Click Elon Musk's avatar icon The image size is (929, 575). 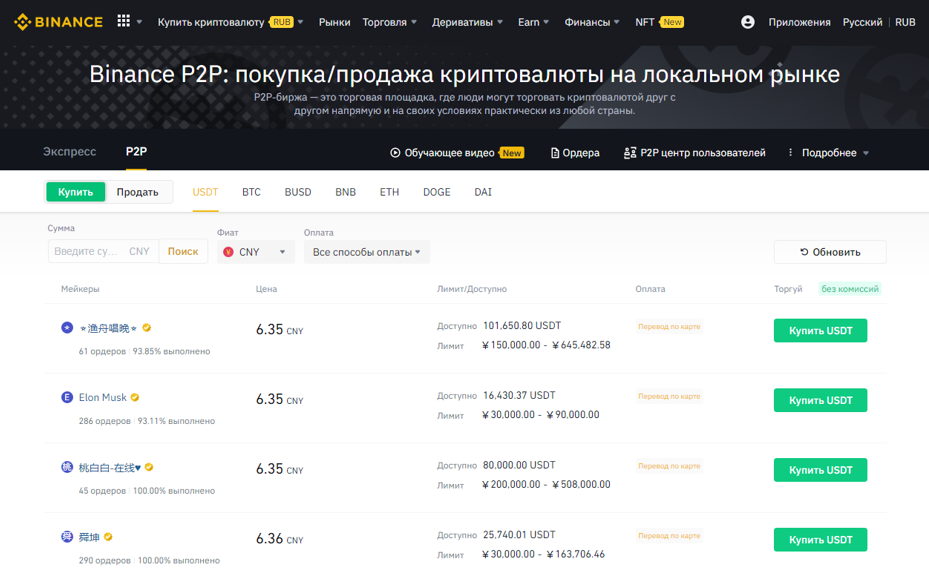tap(67, 397)
